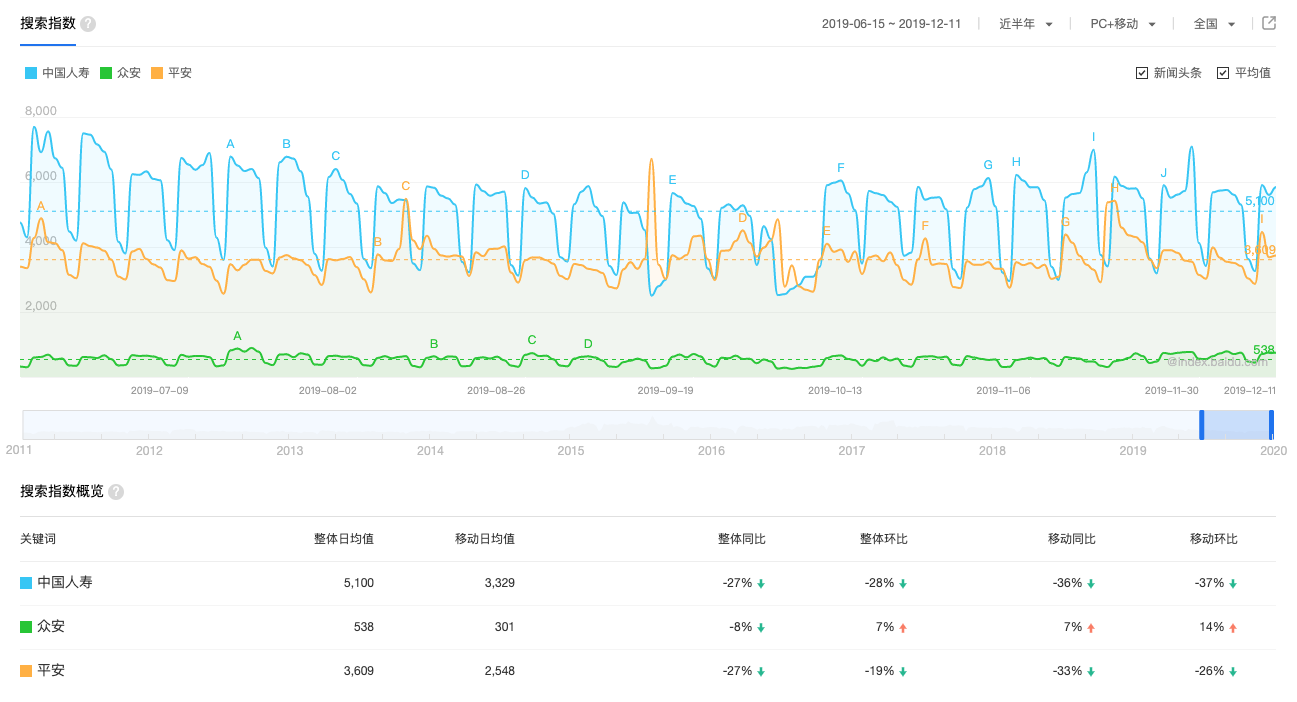The height and width of the screenshot is (702, 1297).
Task: Click the 整体同比 column header
Action: pos(742,539)
